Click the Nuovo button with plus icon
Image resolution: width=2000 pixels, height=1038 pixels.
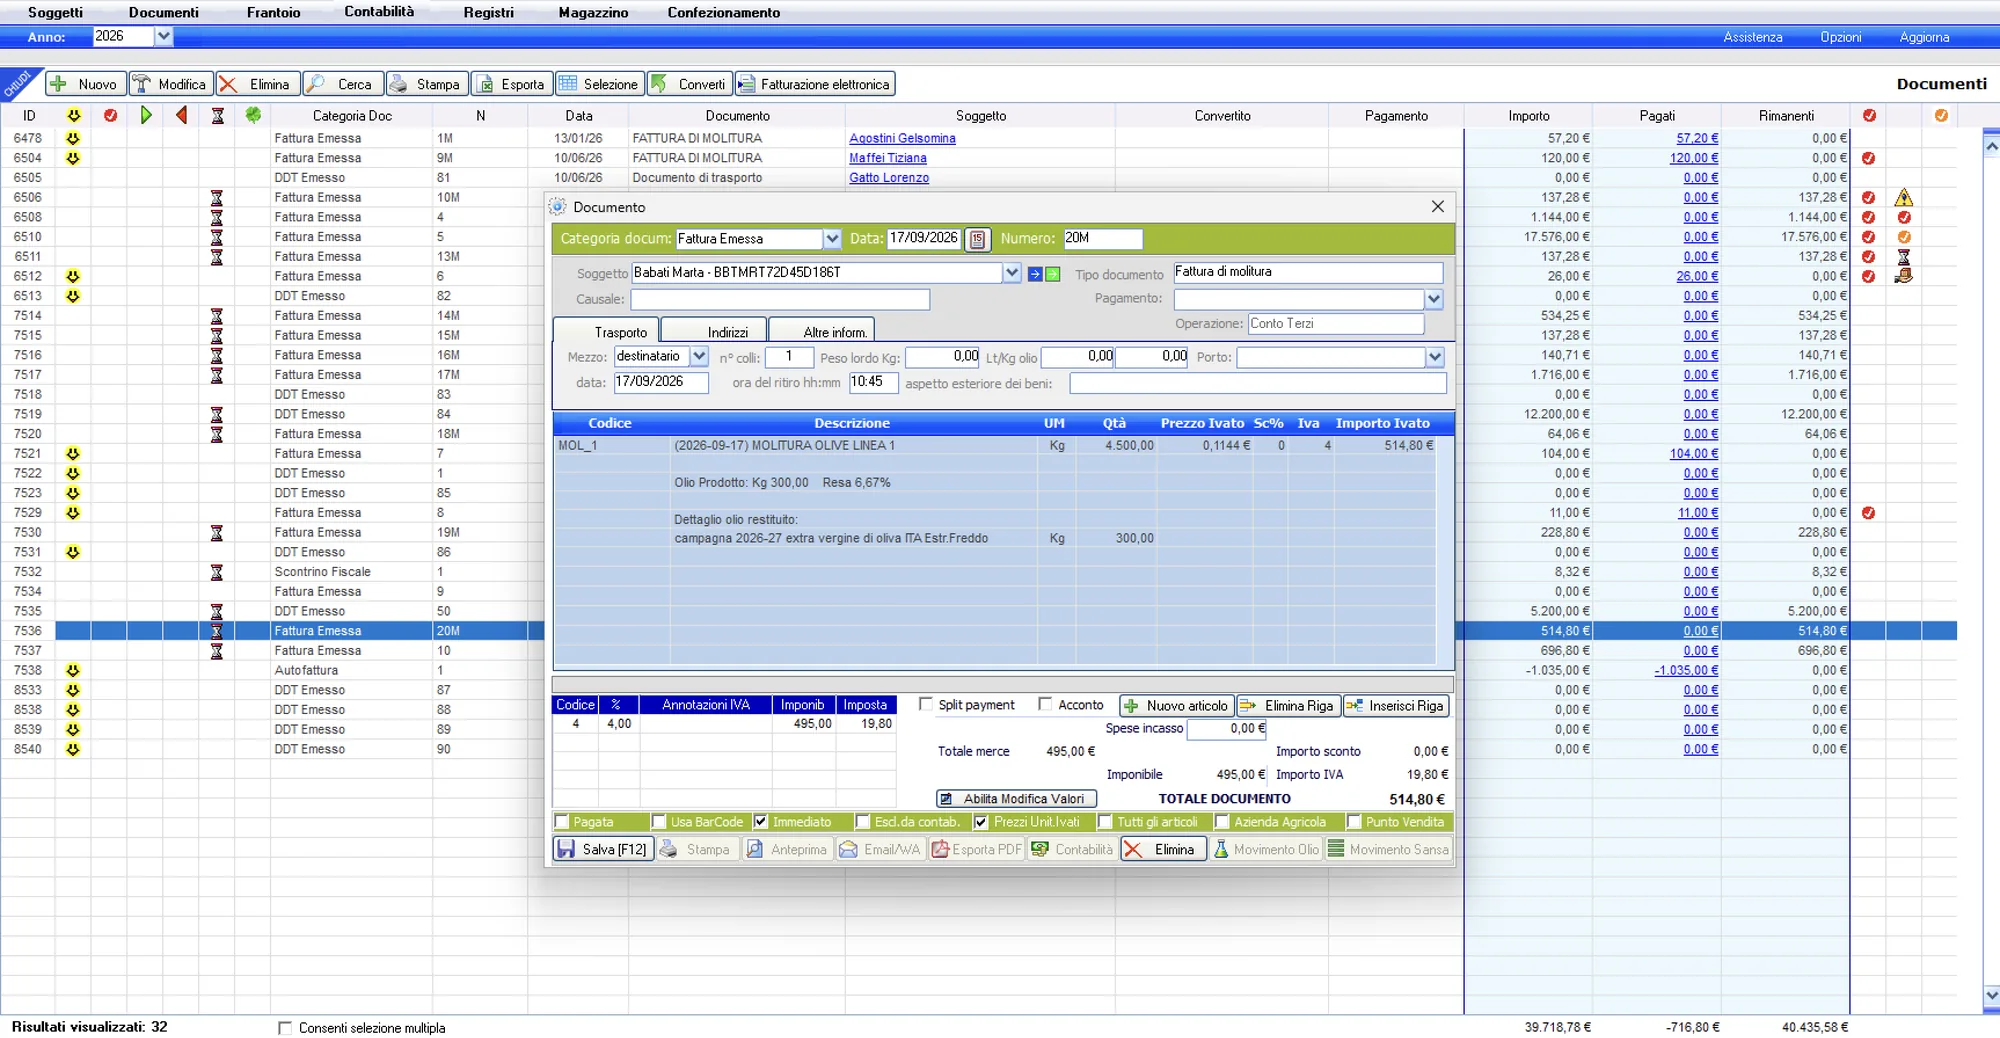(x=86, y=84)
